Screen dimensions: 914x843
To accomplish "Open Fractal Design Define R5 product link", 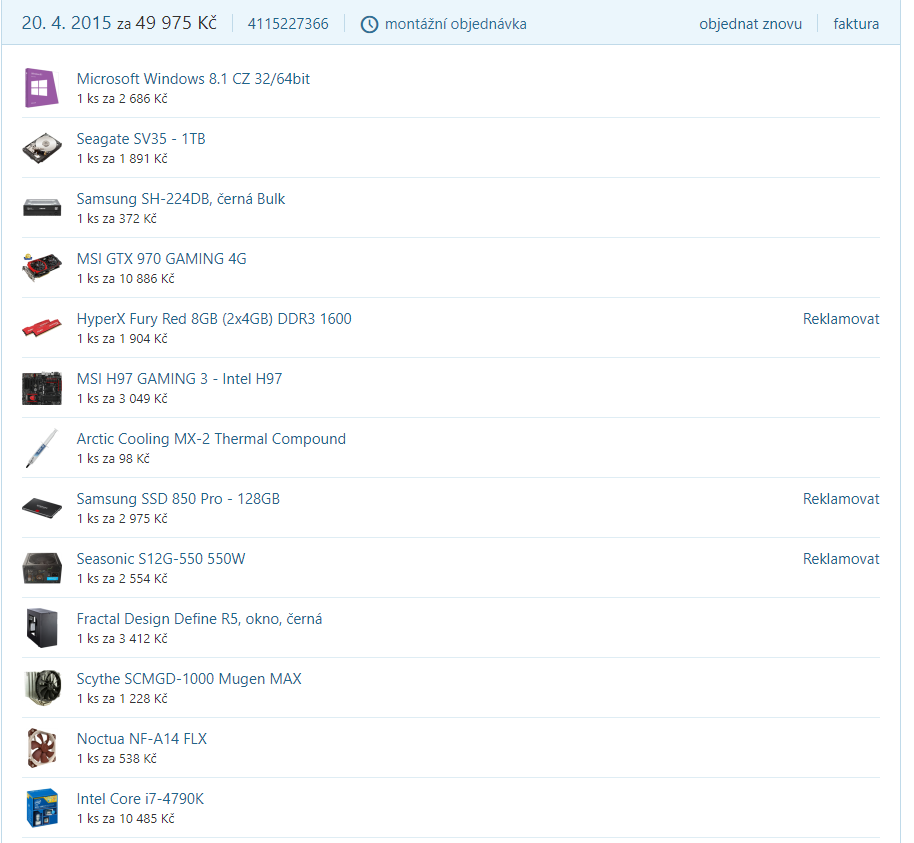I will 199,619.
